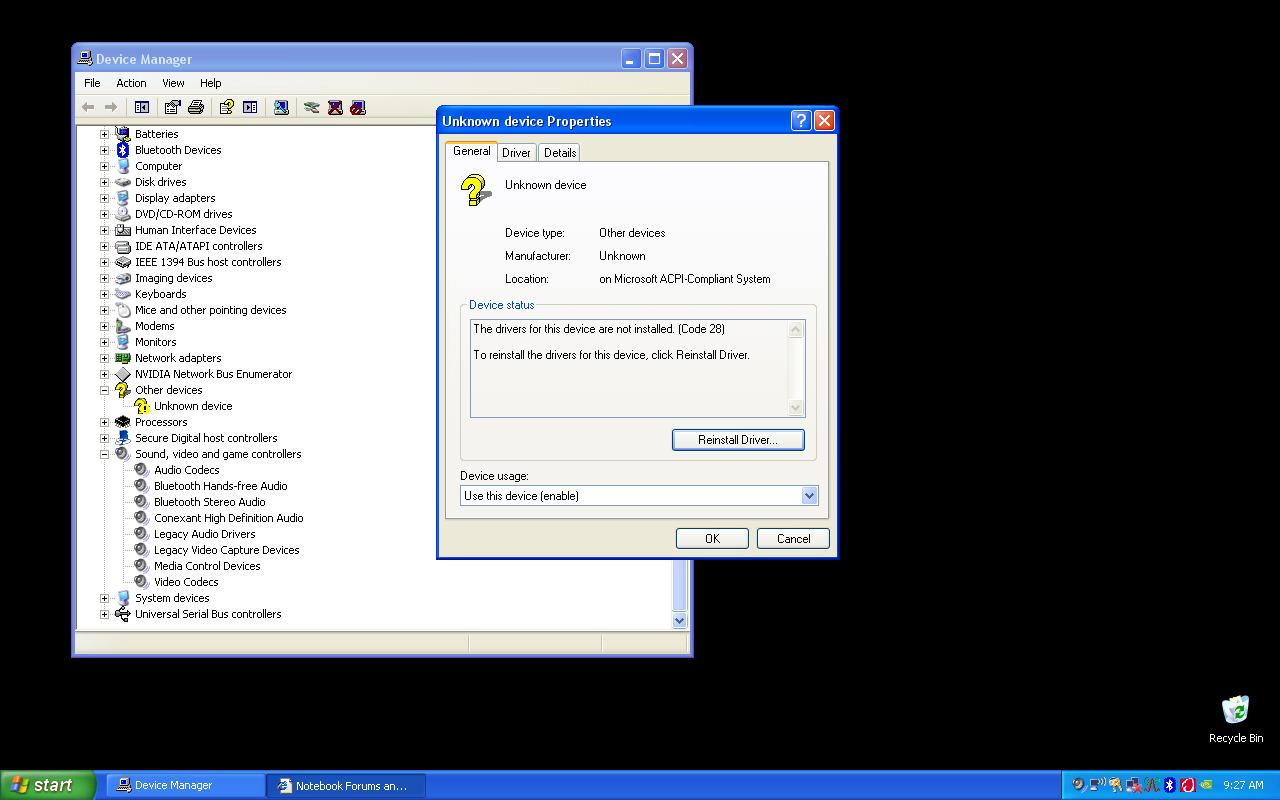Image resolution: width=1280 pixels, height=800 pixels.
Task: Click the Disable device toolbar icon
Action: [358, 107]
